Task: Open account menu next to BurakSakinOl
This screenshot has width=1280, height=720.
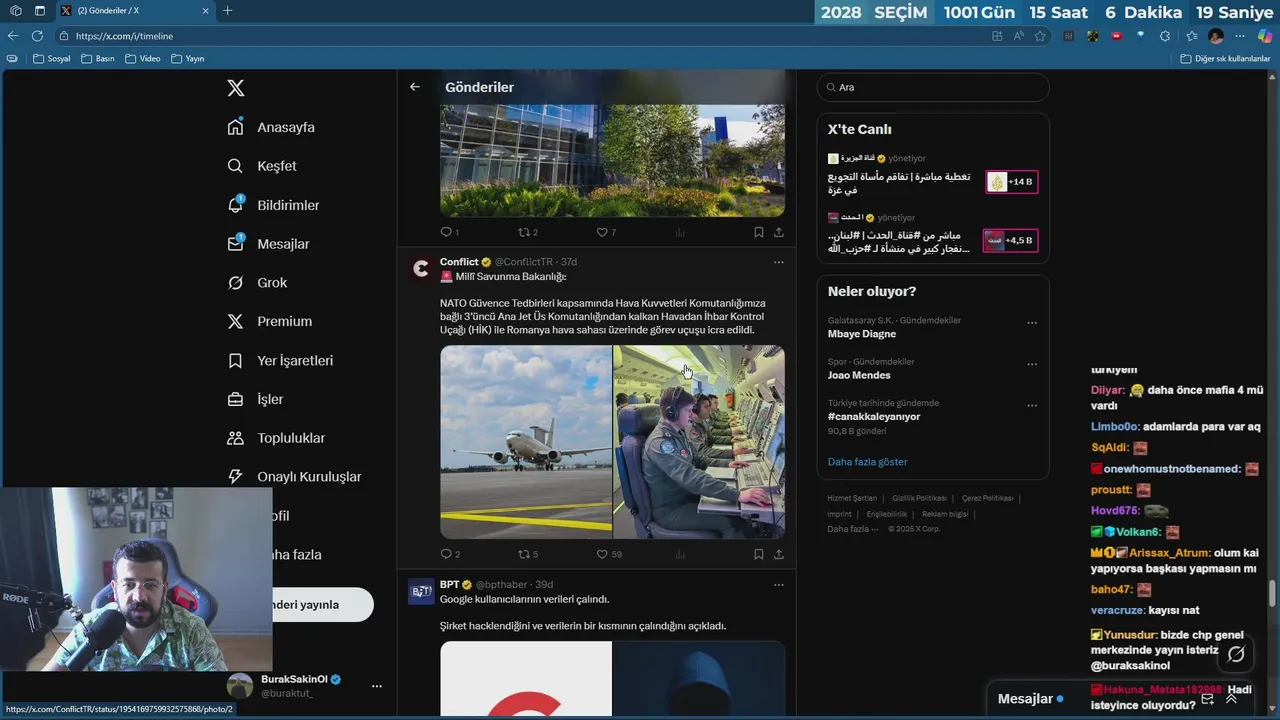Action: coord(377,686)
